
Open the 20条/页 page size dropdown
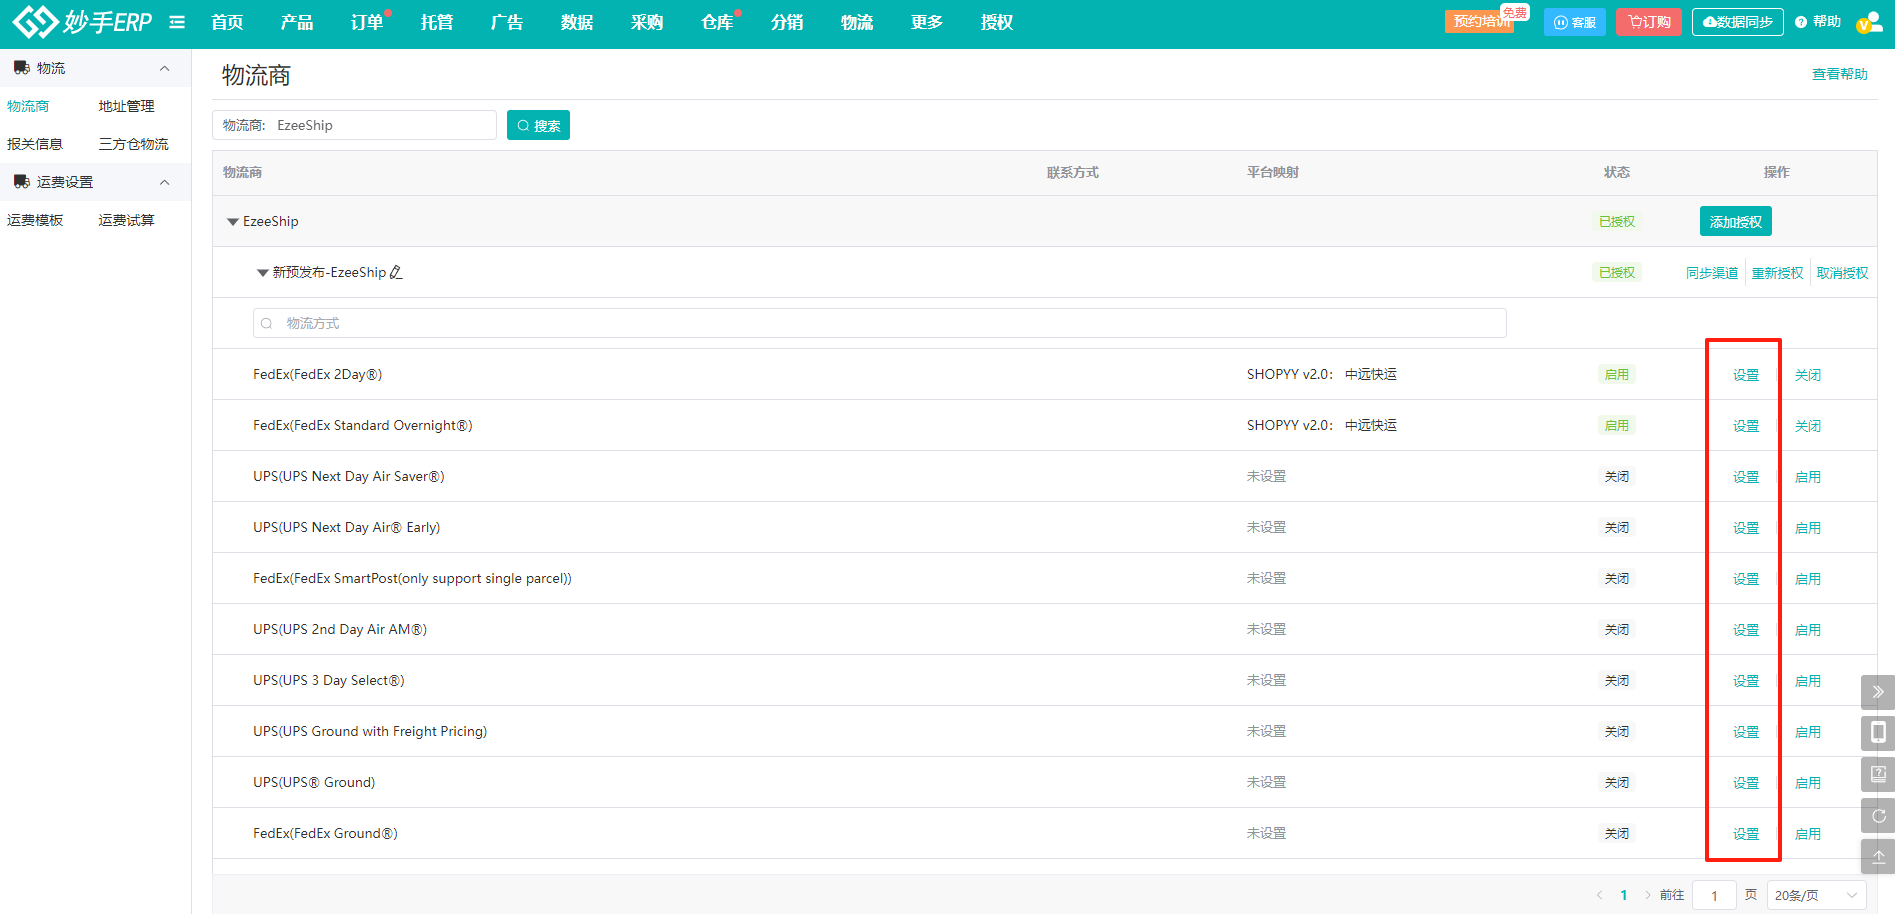(1816, 895)
